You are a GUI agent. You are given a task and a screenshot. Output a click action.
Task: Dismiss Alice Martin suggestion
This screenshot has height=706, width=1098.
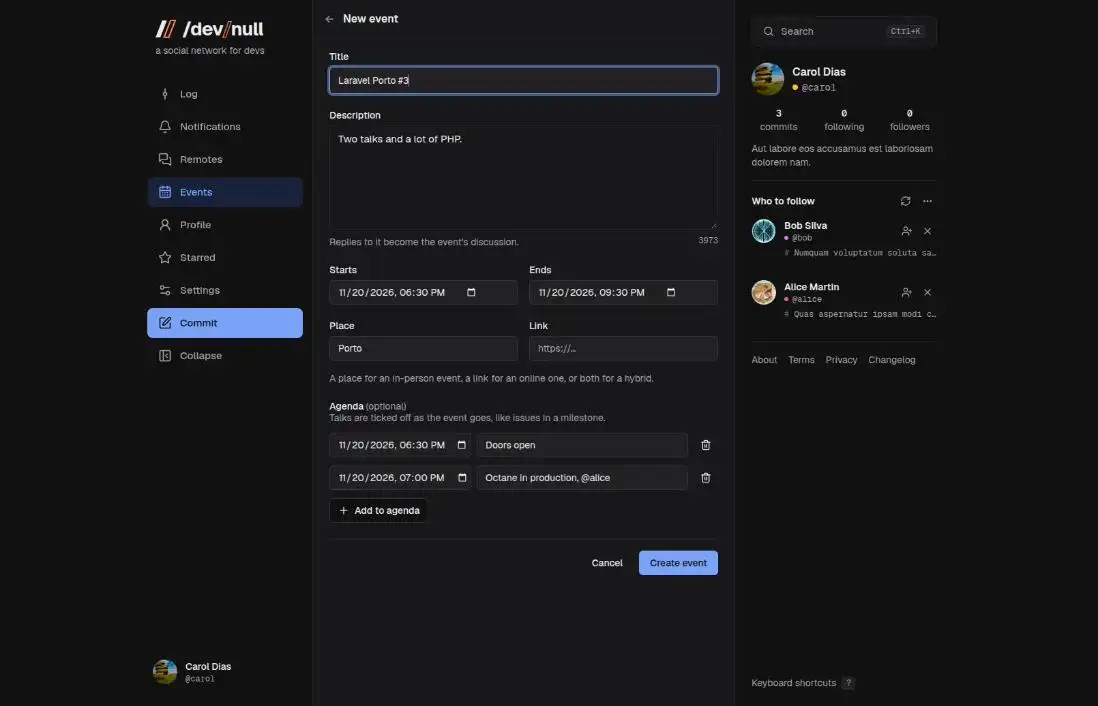[x=927, y=293]
